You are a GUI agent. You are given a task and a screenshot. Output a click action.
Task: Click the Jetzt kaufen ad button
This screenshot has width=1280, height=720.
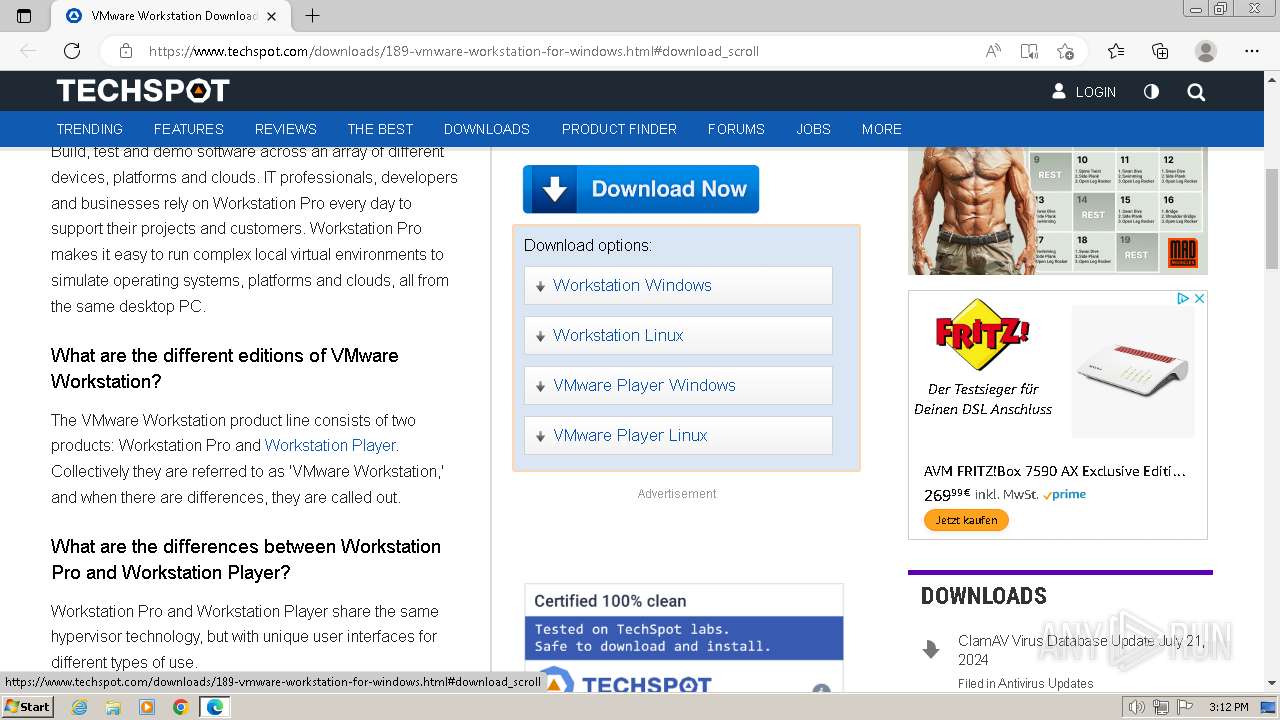966,520
